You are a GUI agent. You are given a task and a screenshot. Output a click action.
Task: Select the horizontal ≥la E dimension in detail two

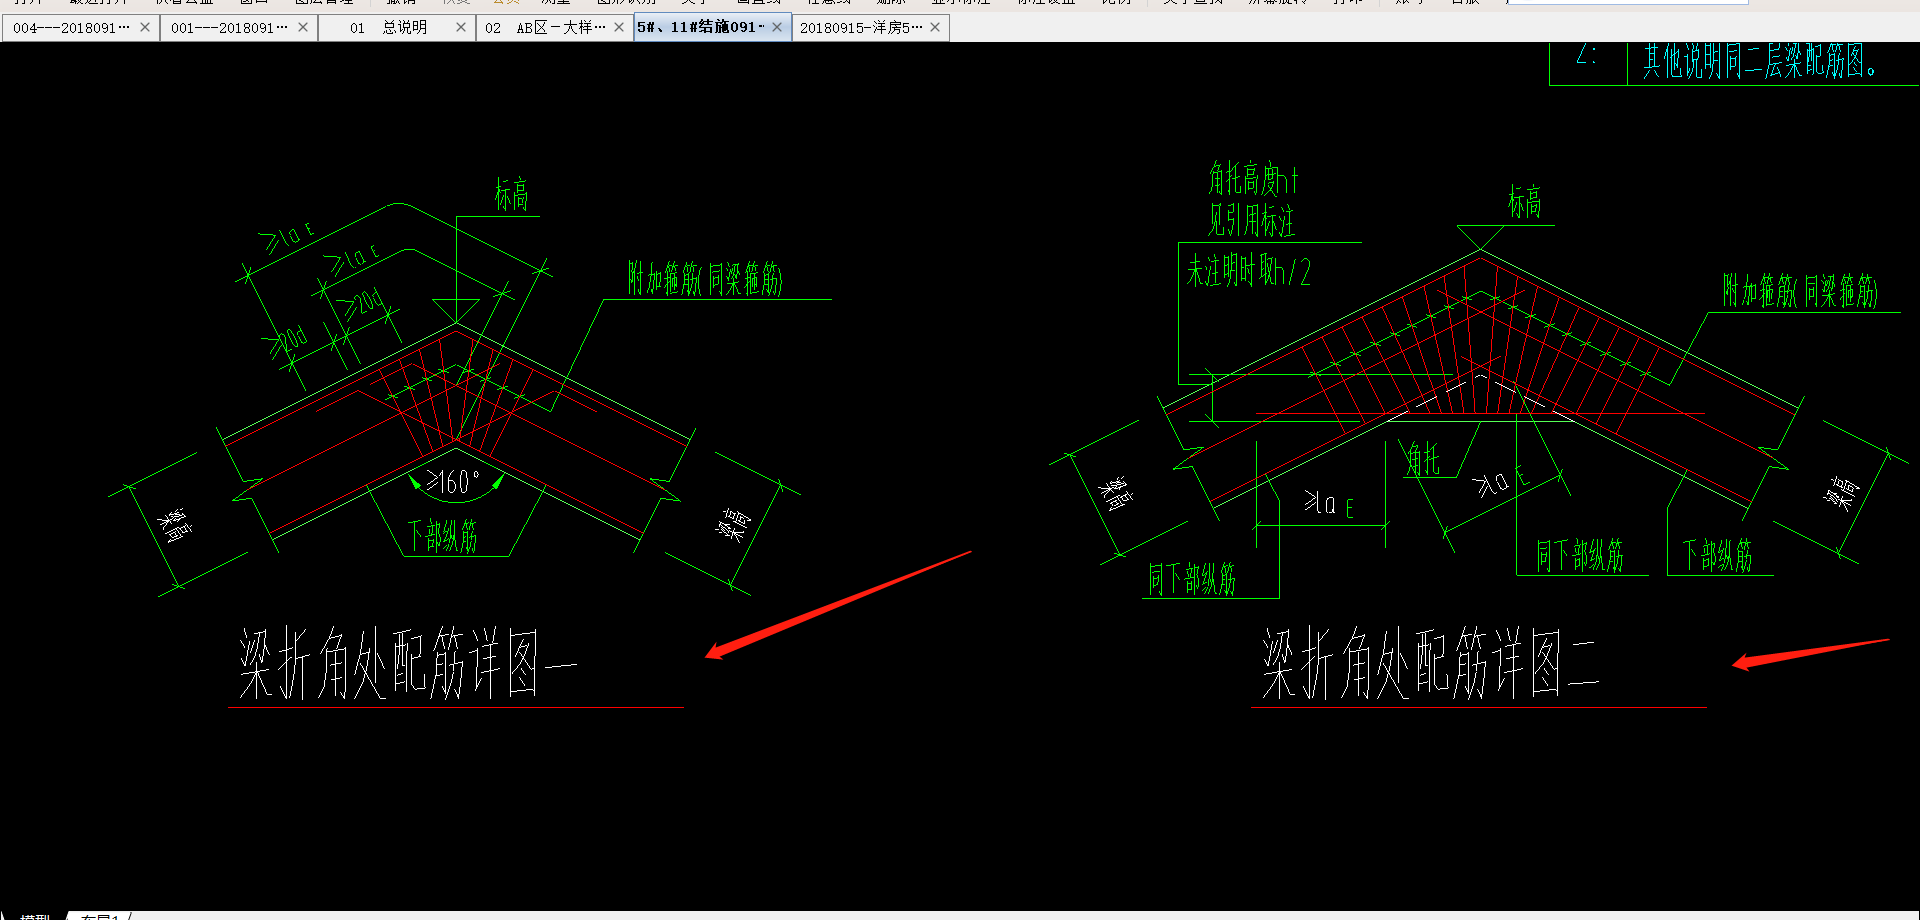(x=1329, y=504)
